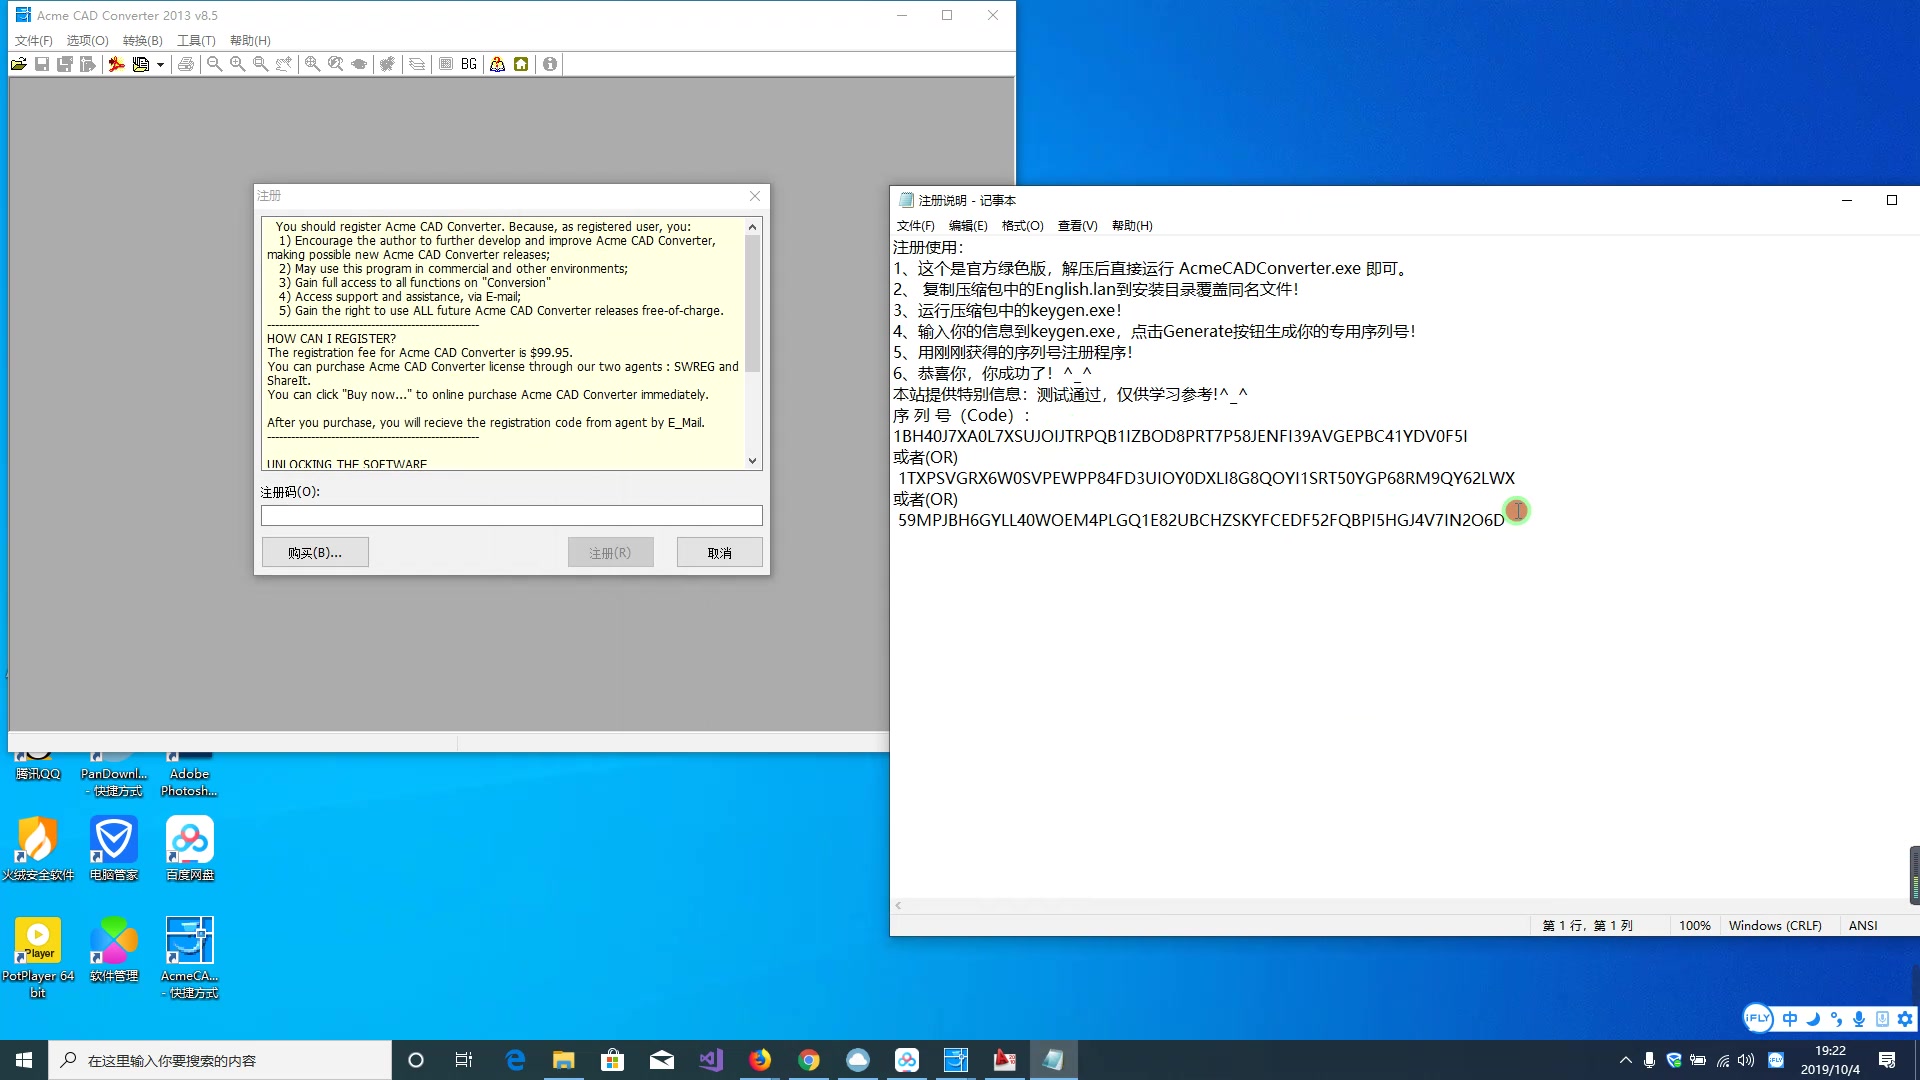Image resolution: width=1920 pixels, height=1080 pixels.
Task: Click the 取消 button in dialog
Action: [720, 551]
